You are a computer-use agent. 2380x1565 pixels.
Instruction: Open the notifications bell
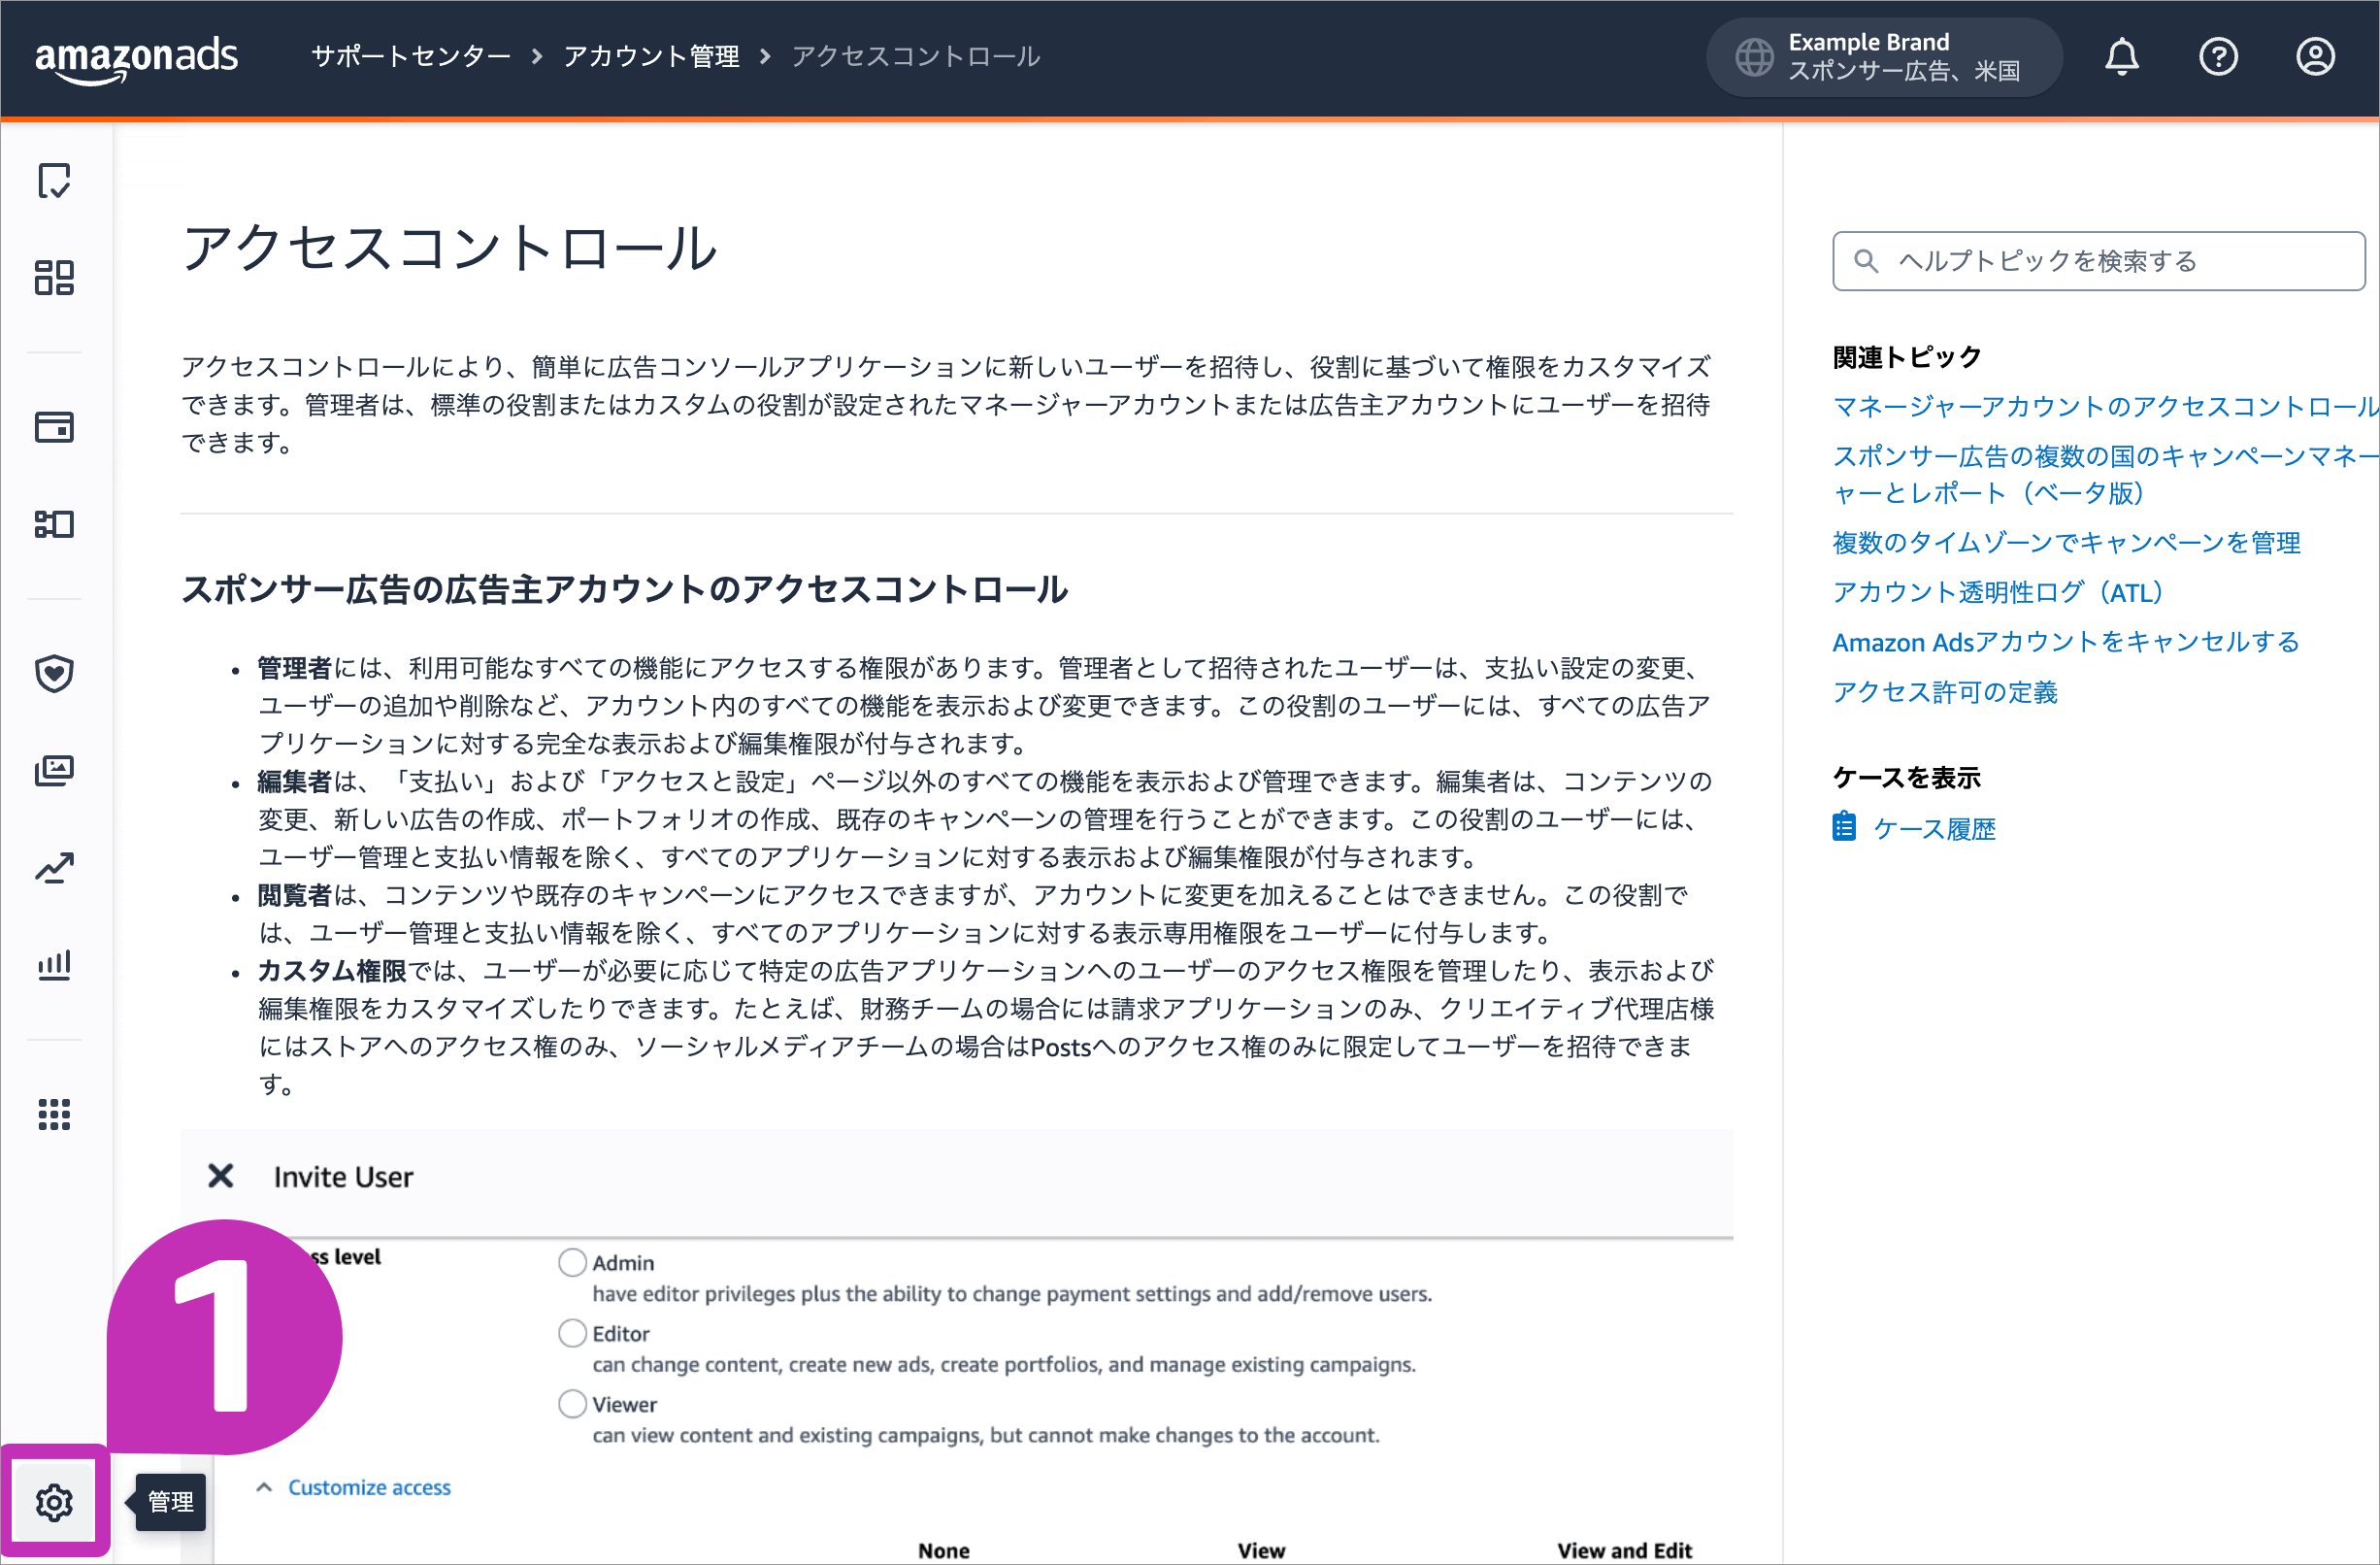[2122, 56]
